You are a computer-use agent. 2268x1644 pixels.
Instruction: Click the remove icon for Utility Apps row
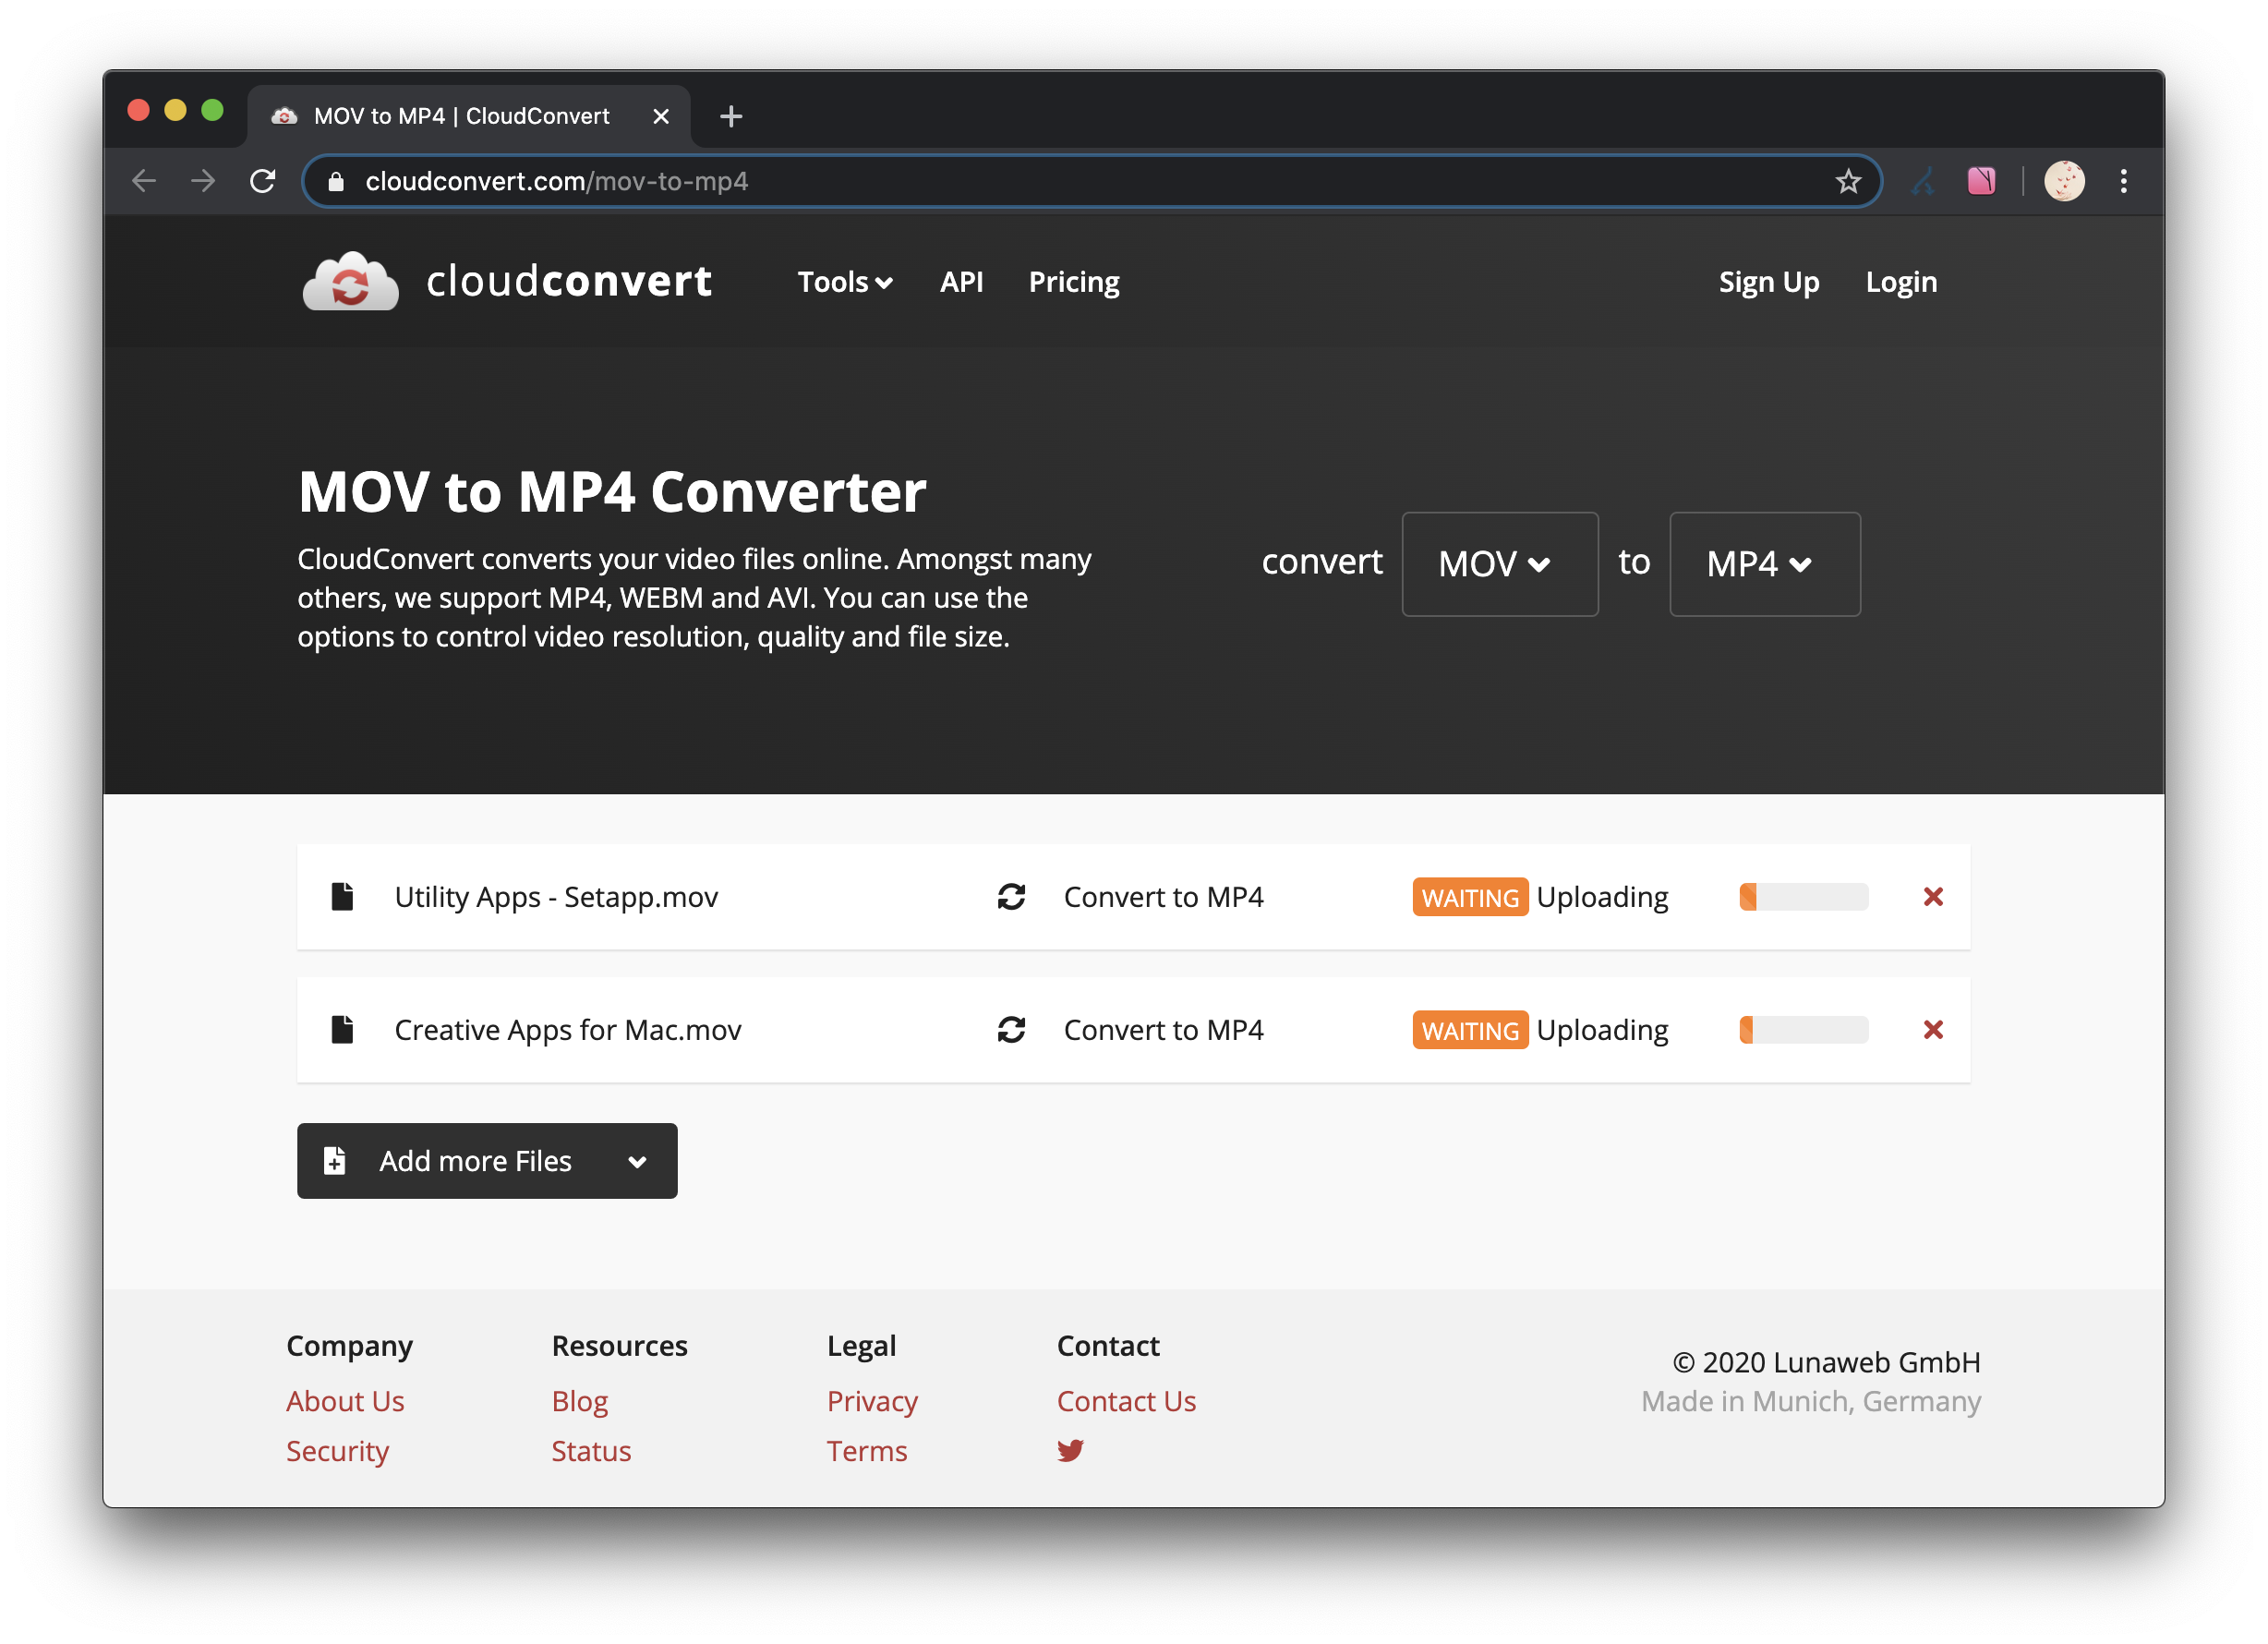(1932, 897)
